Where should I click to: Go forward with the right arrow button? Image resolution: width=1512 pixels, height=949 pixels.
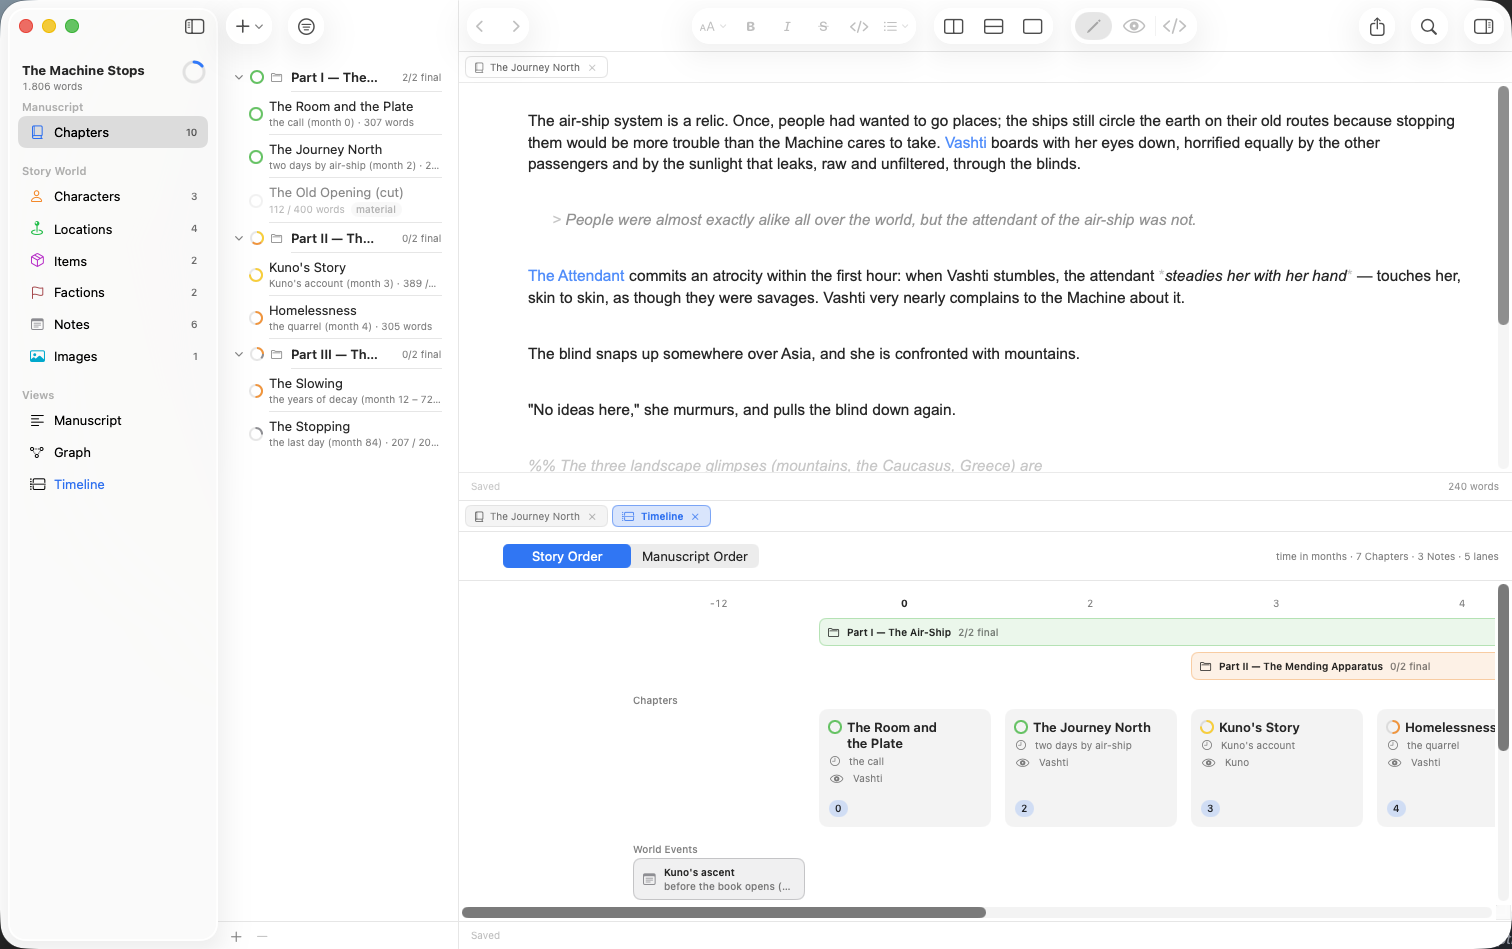515,27
